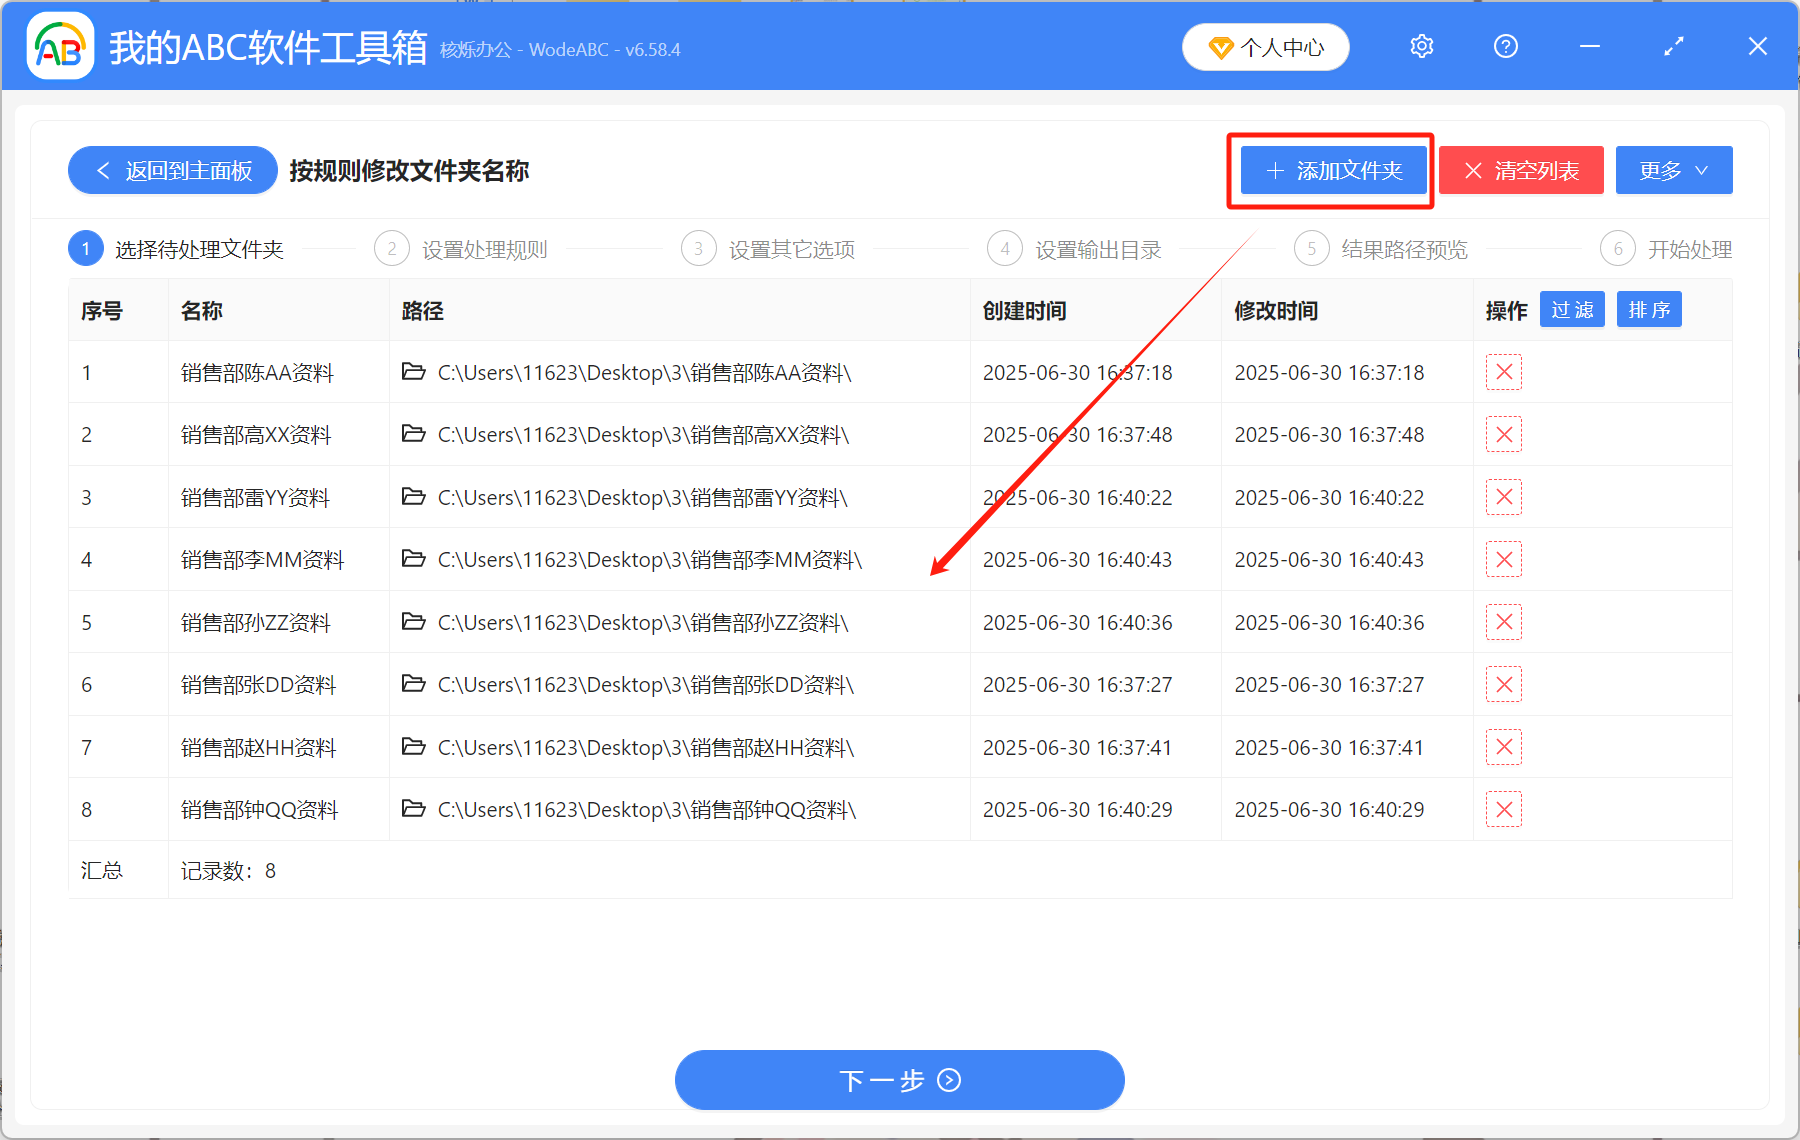The height and width of the screenshot is (1140, 1800).
Task: Select the row for 销售部李MM资料
Action: [700, 559]
